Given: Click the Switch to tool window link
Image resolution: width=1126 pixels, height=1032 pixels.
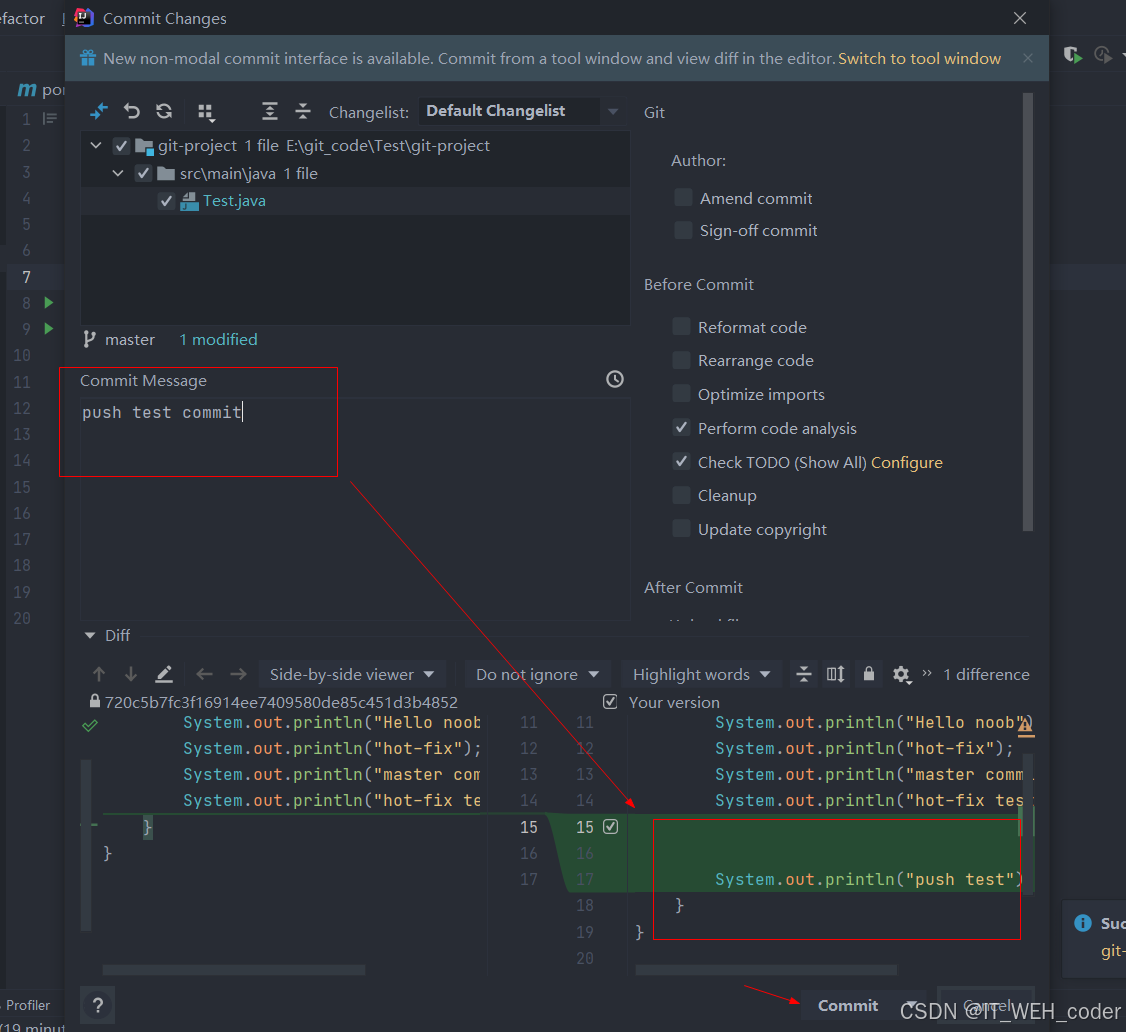Looking at the screenshot, I should pyautogui.click(x=919, y=58).
